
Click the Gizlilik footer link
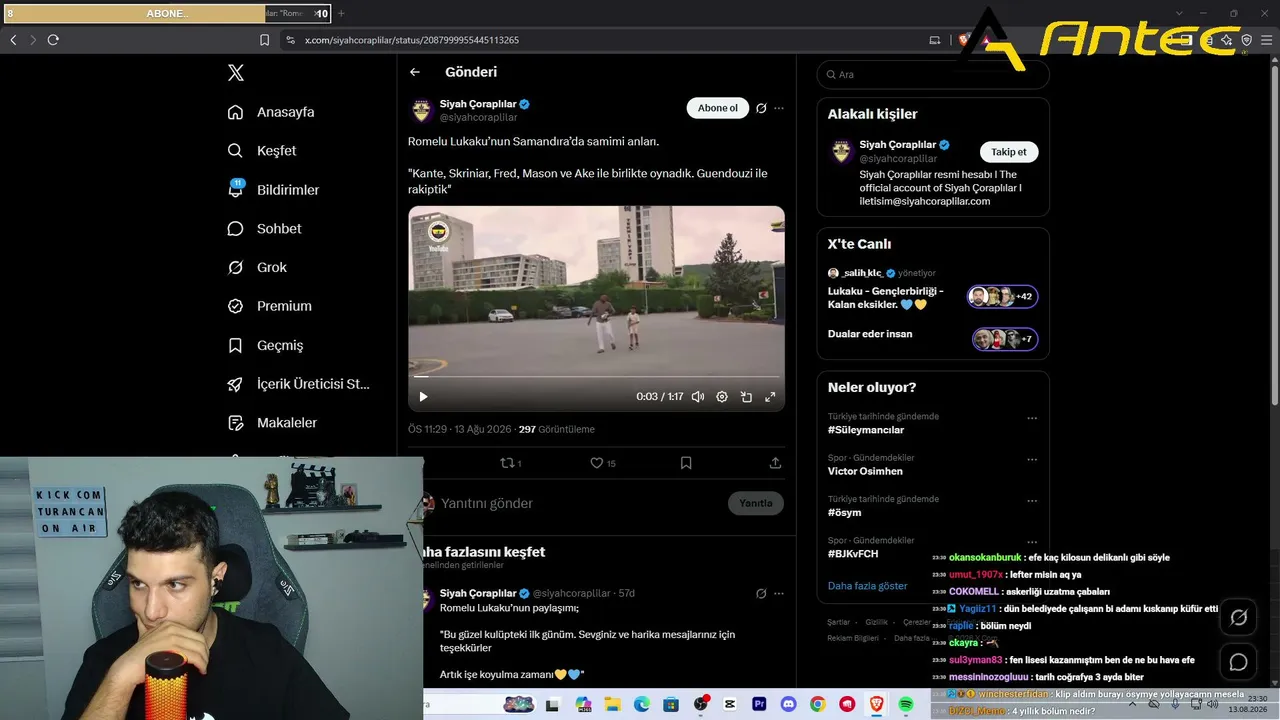point(876,622)
